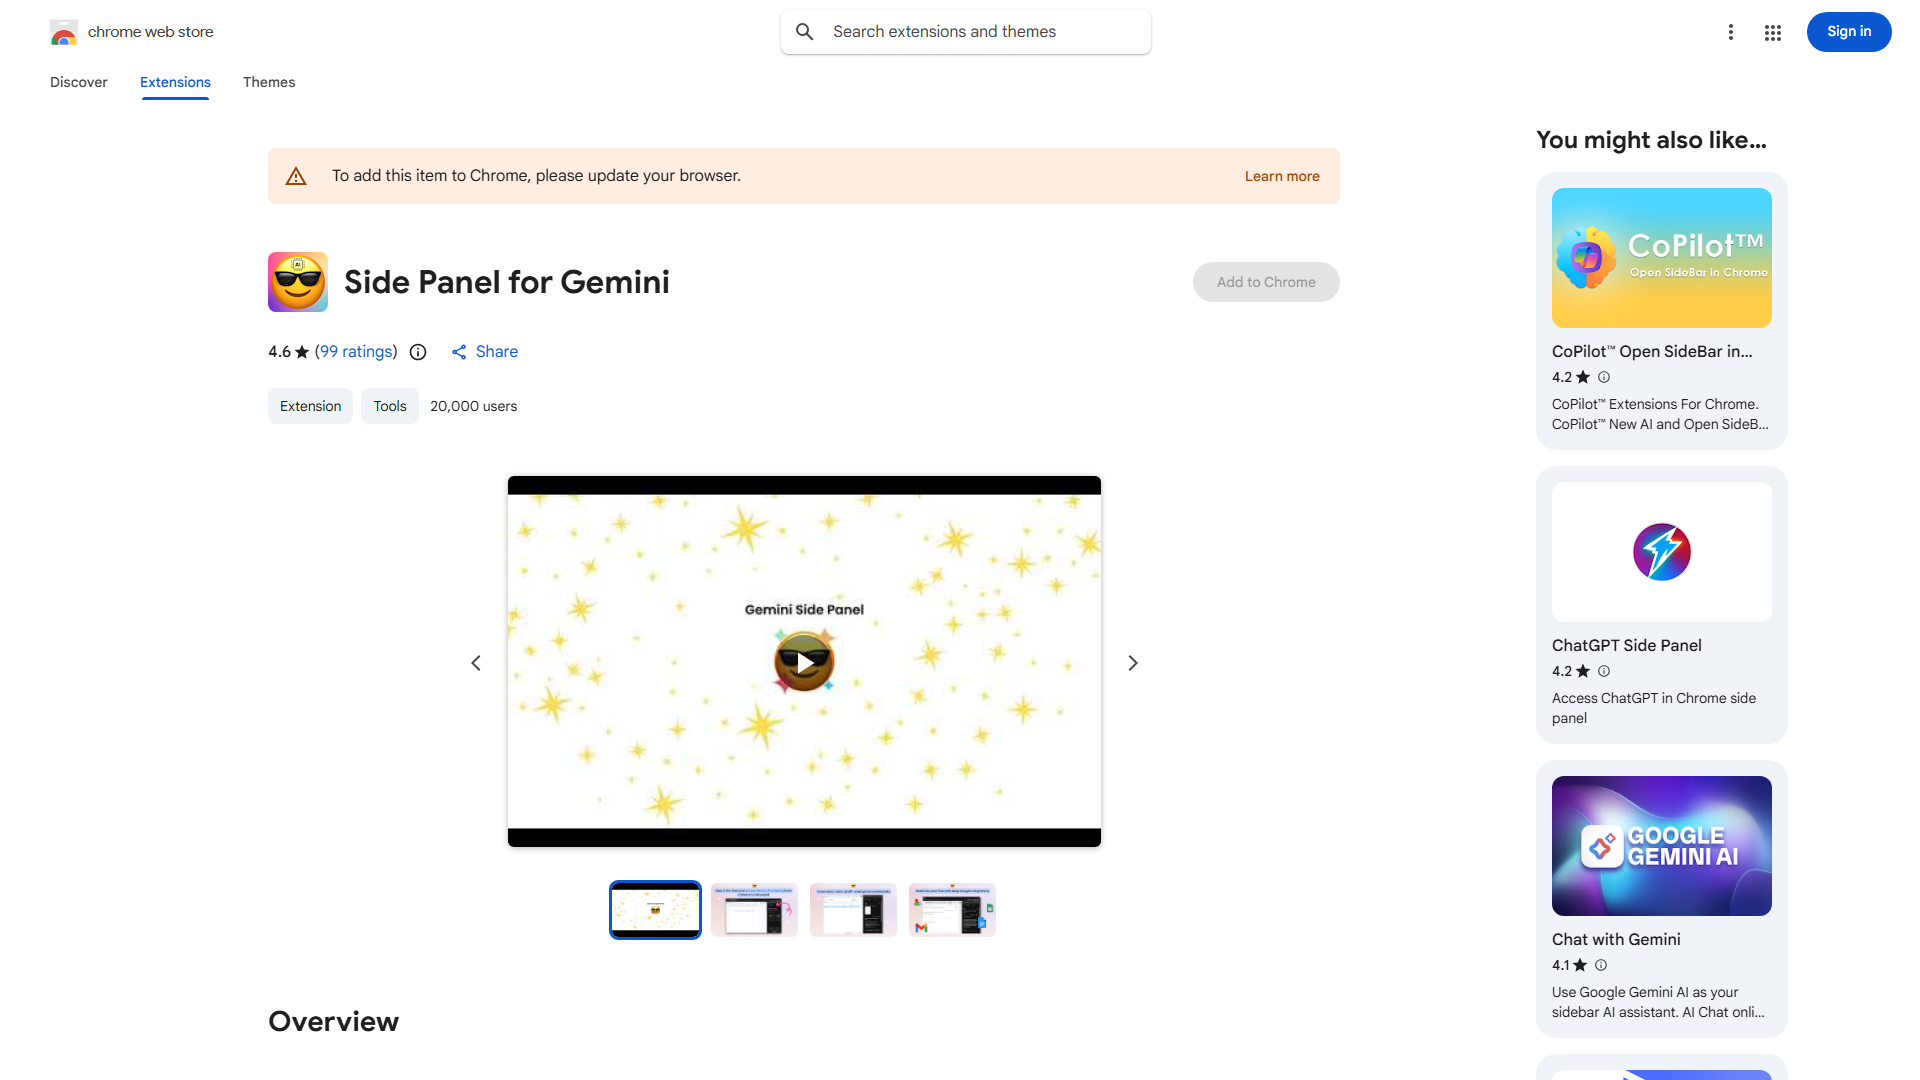Switch to the Discover tab
Screen dimensions: 1920x1080
pyautogui.click(x=79, y=82)
